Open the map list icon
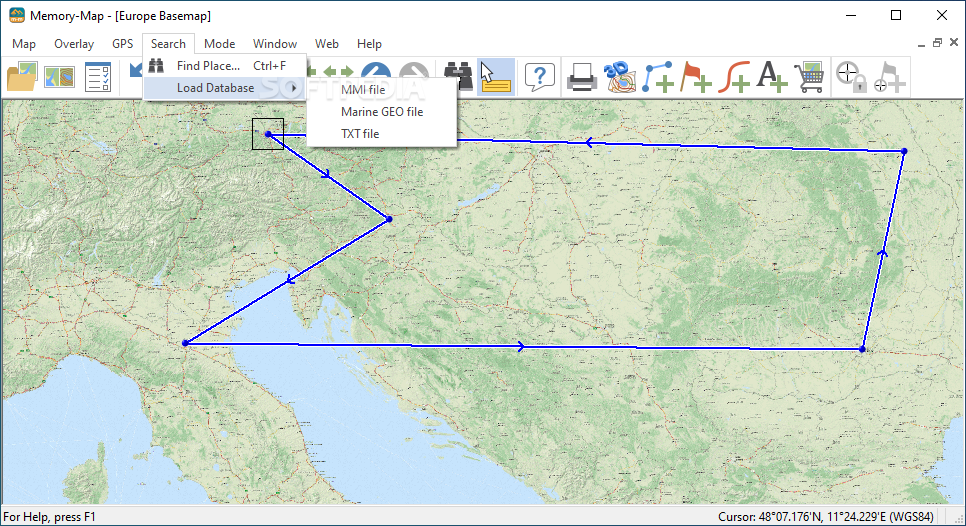 (60, 77)
